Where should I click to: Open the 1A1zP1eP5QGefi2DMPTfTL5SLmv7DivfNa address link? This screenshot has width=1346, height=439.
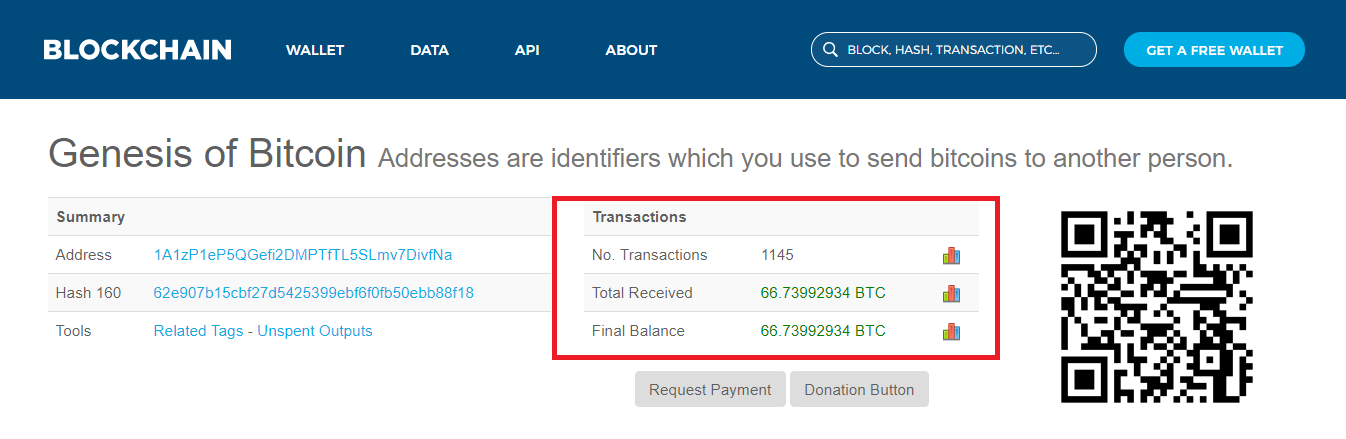click(303, 255)
